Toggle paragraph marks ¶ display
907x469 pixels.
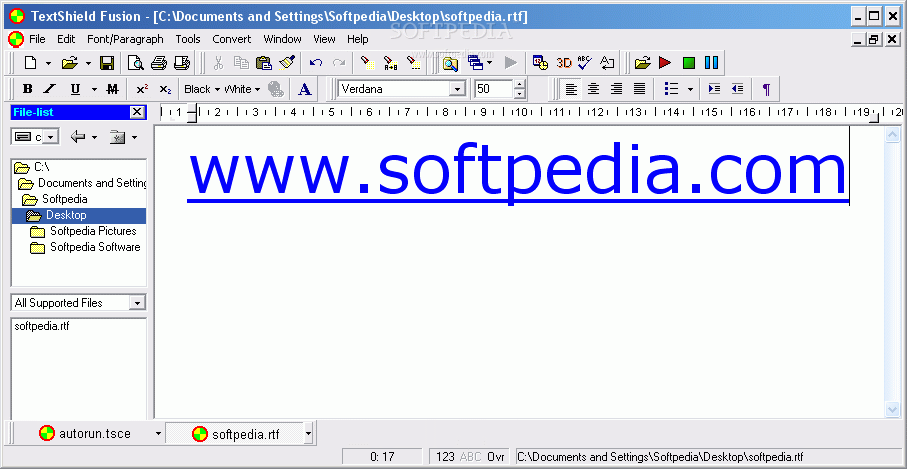[x=766, y=89]
